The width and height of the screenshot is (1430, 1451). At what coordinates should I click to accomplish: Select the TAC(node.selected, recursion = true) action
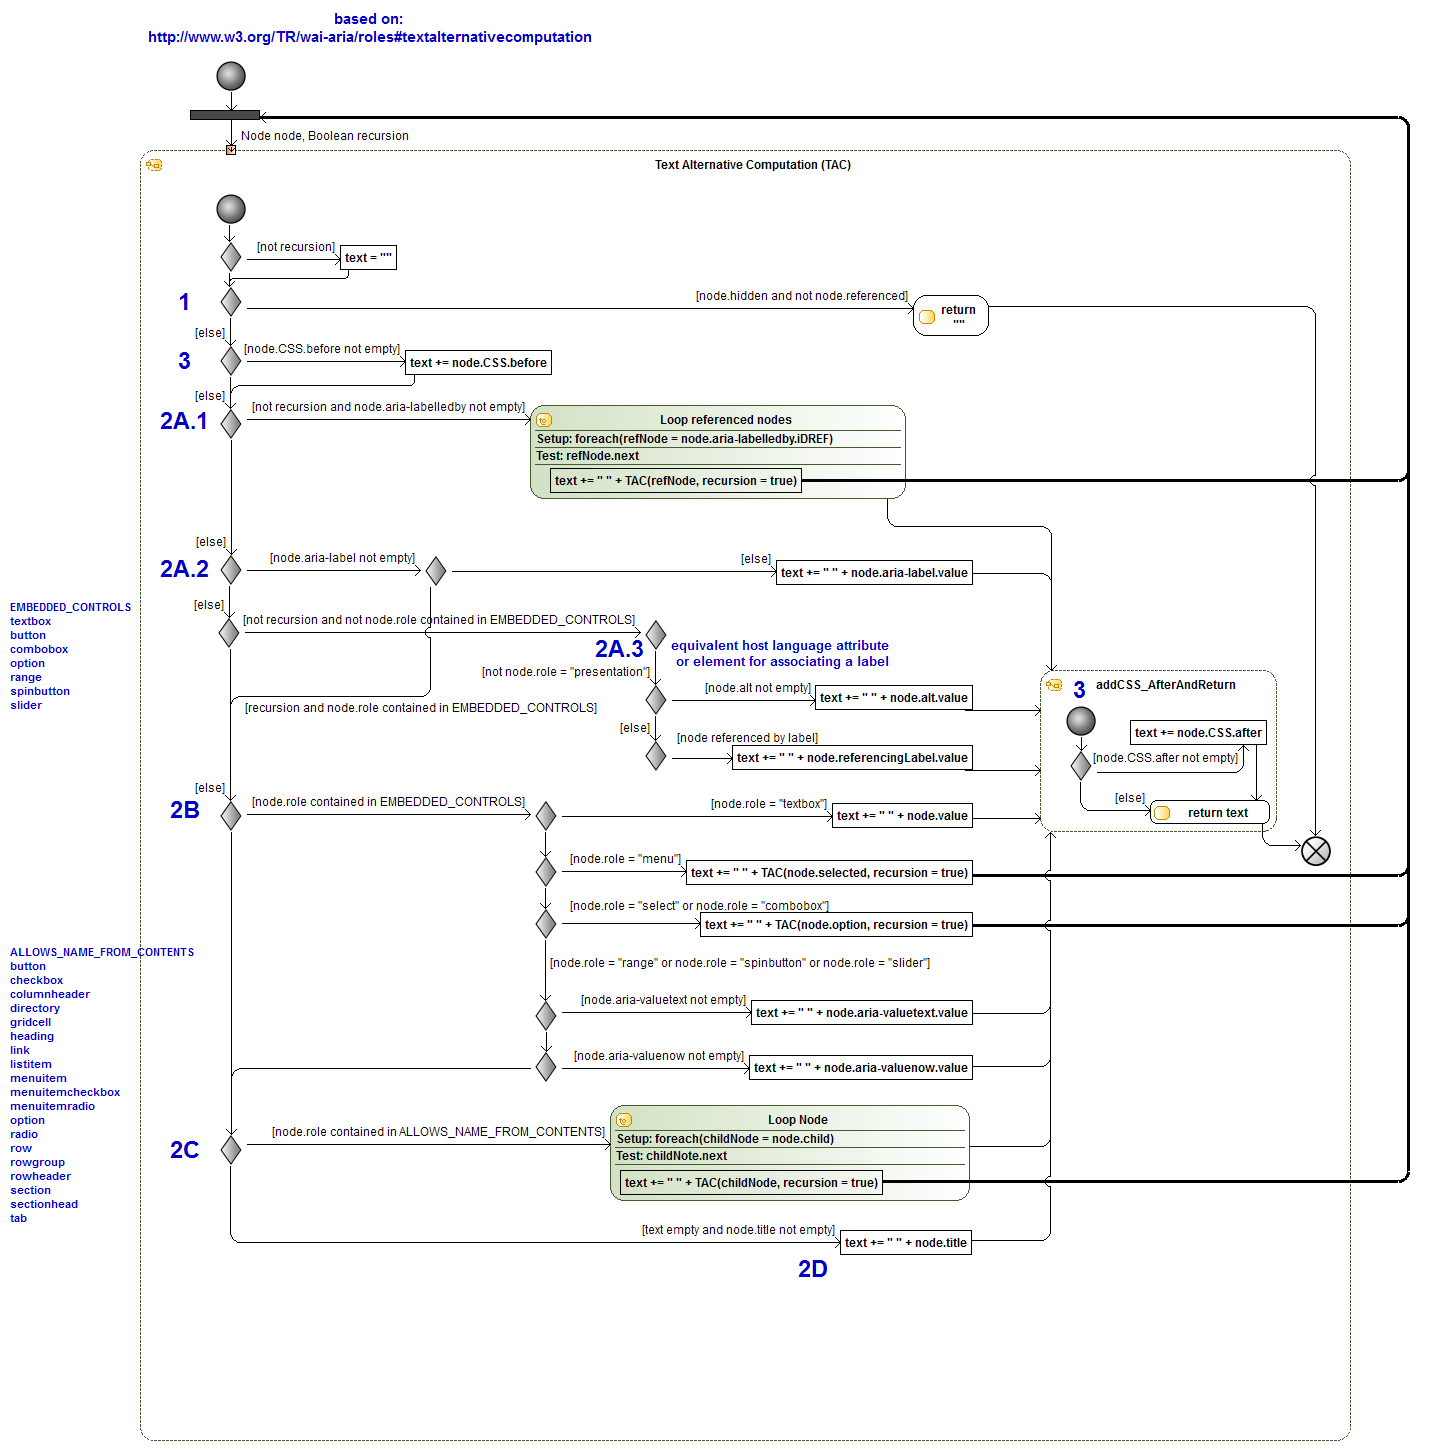[829, 873]
